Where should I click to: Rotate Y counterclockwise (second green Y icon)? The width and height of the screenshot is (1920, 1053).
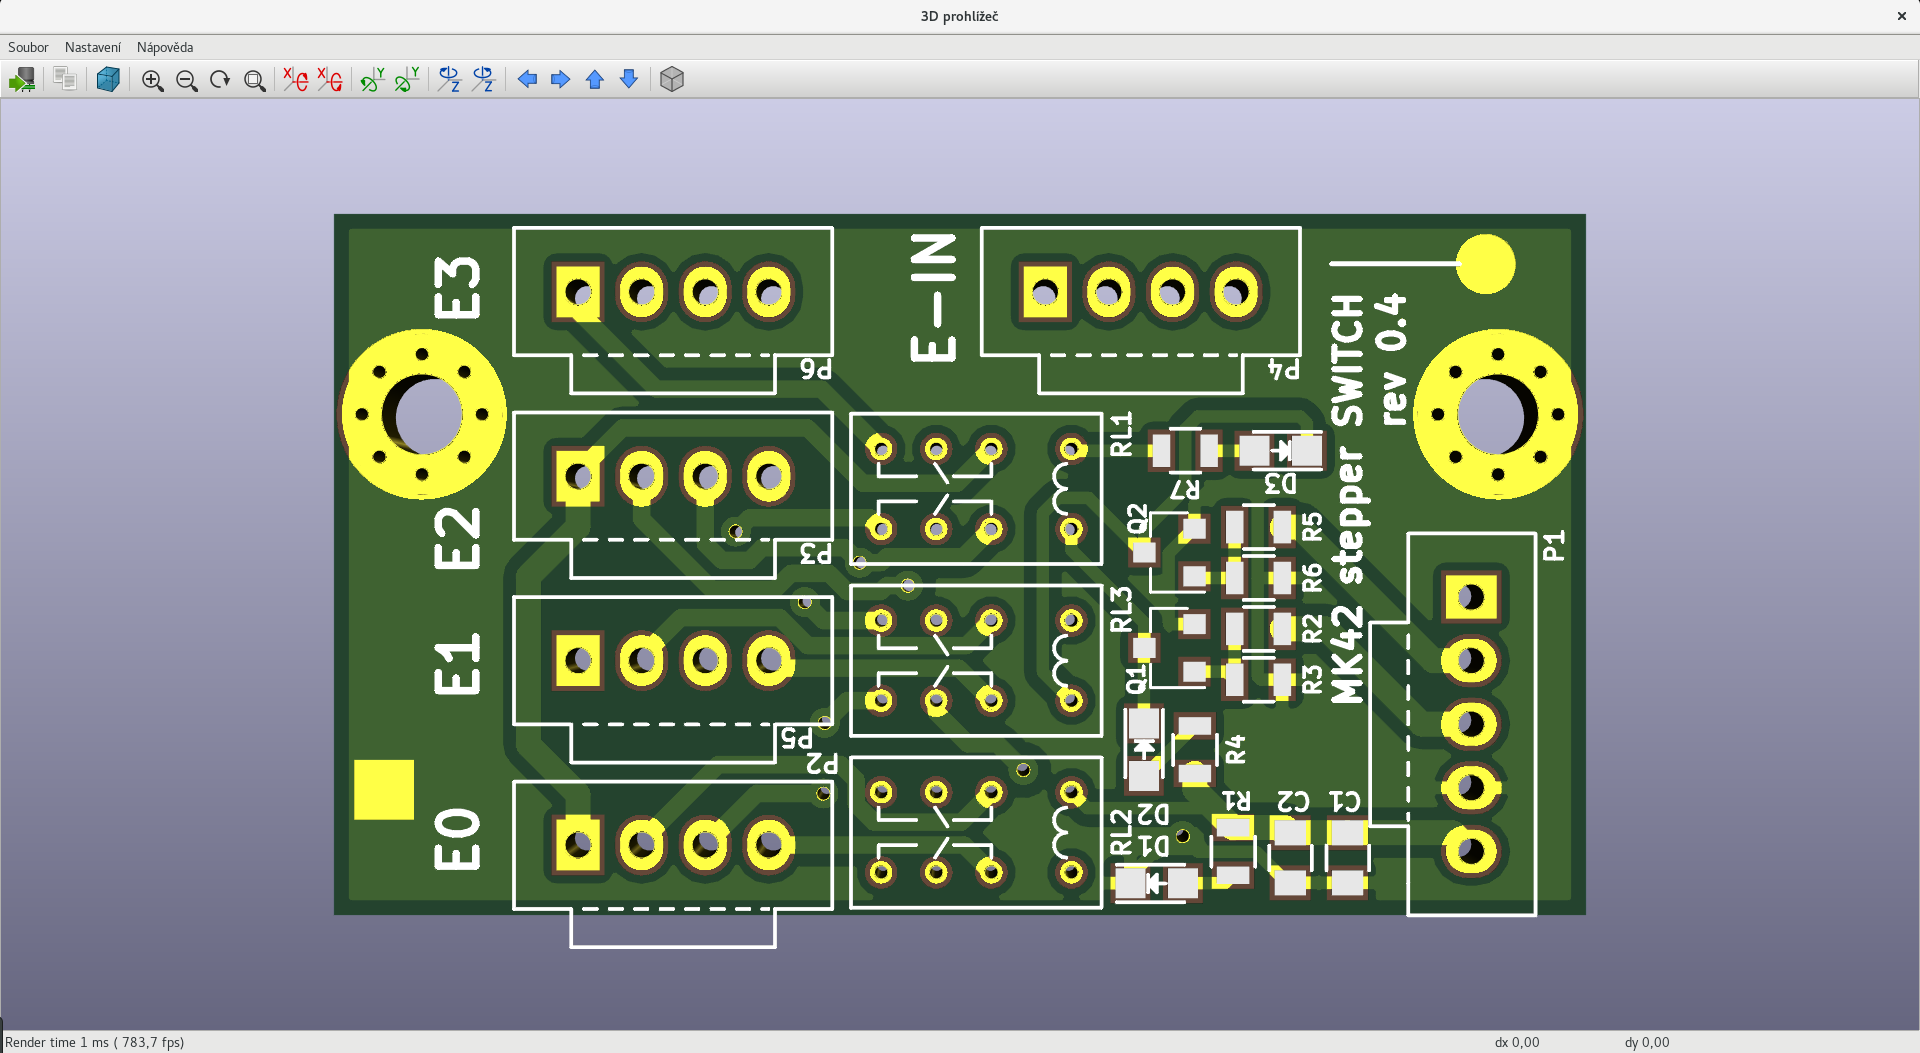[407, 80]
